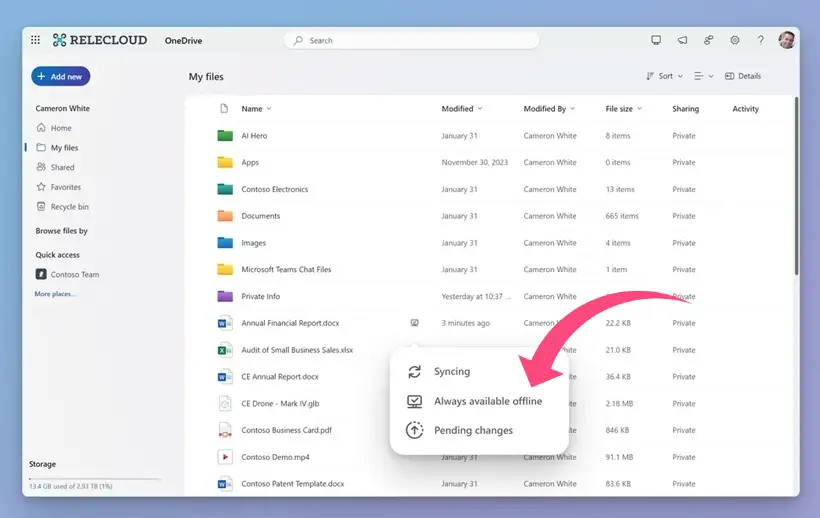This screenshot has width=820, height=518.
Task: Click '665 items' size of Documents
Action: coord(622,215)
